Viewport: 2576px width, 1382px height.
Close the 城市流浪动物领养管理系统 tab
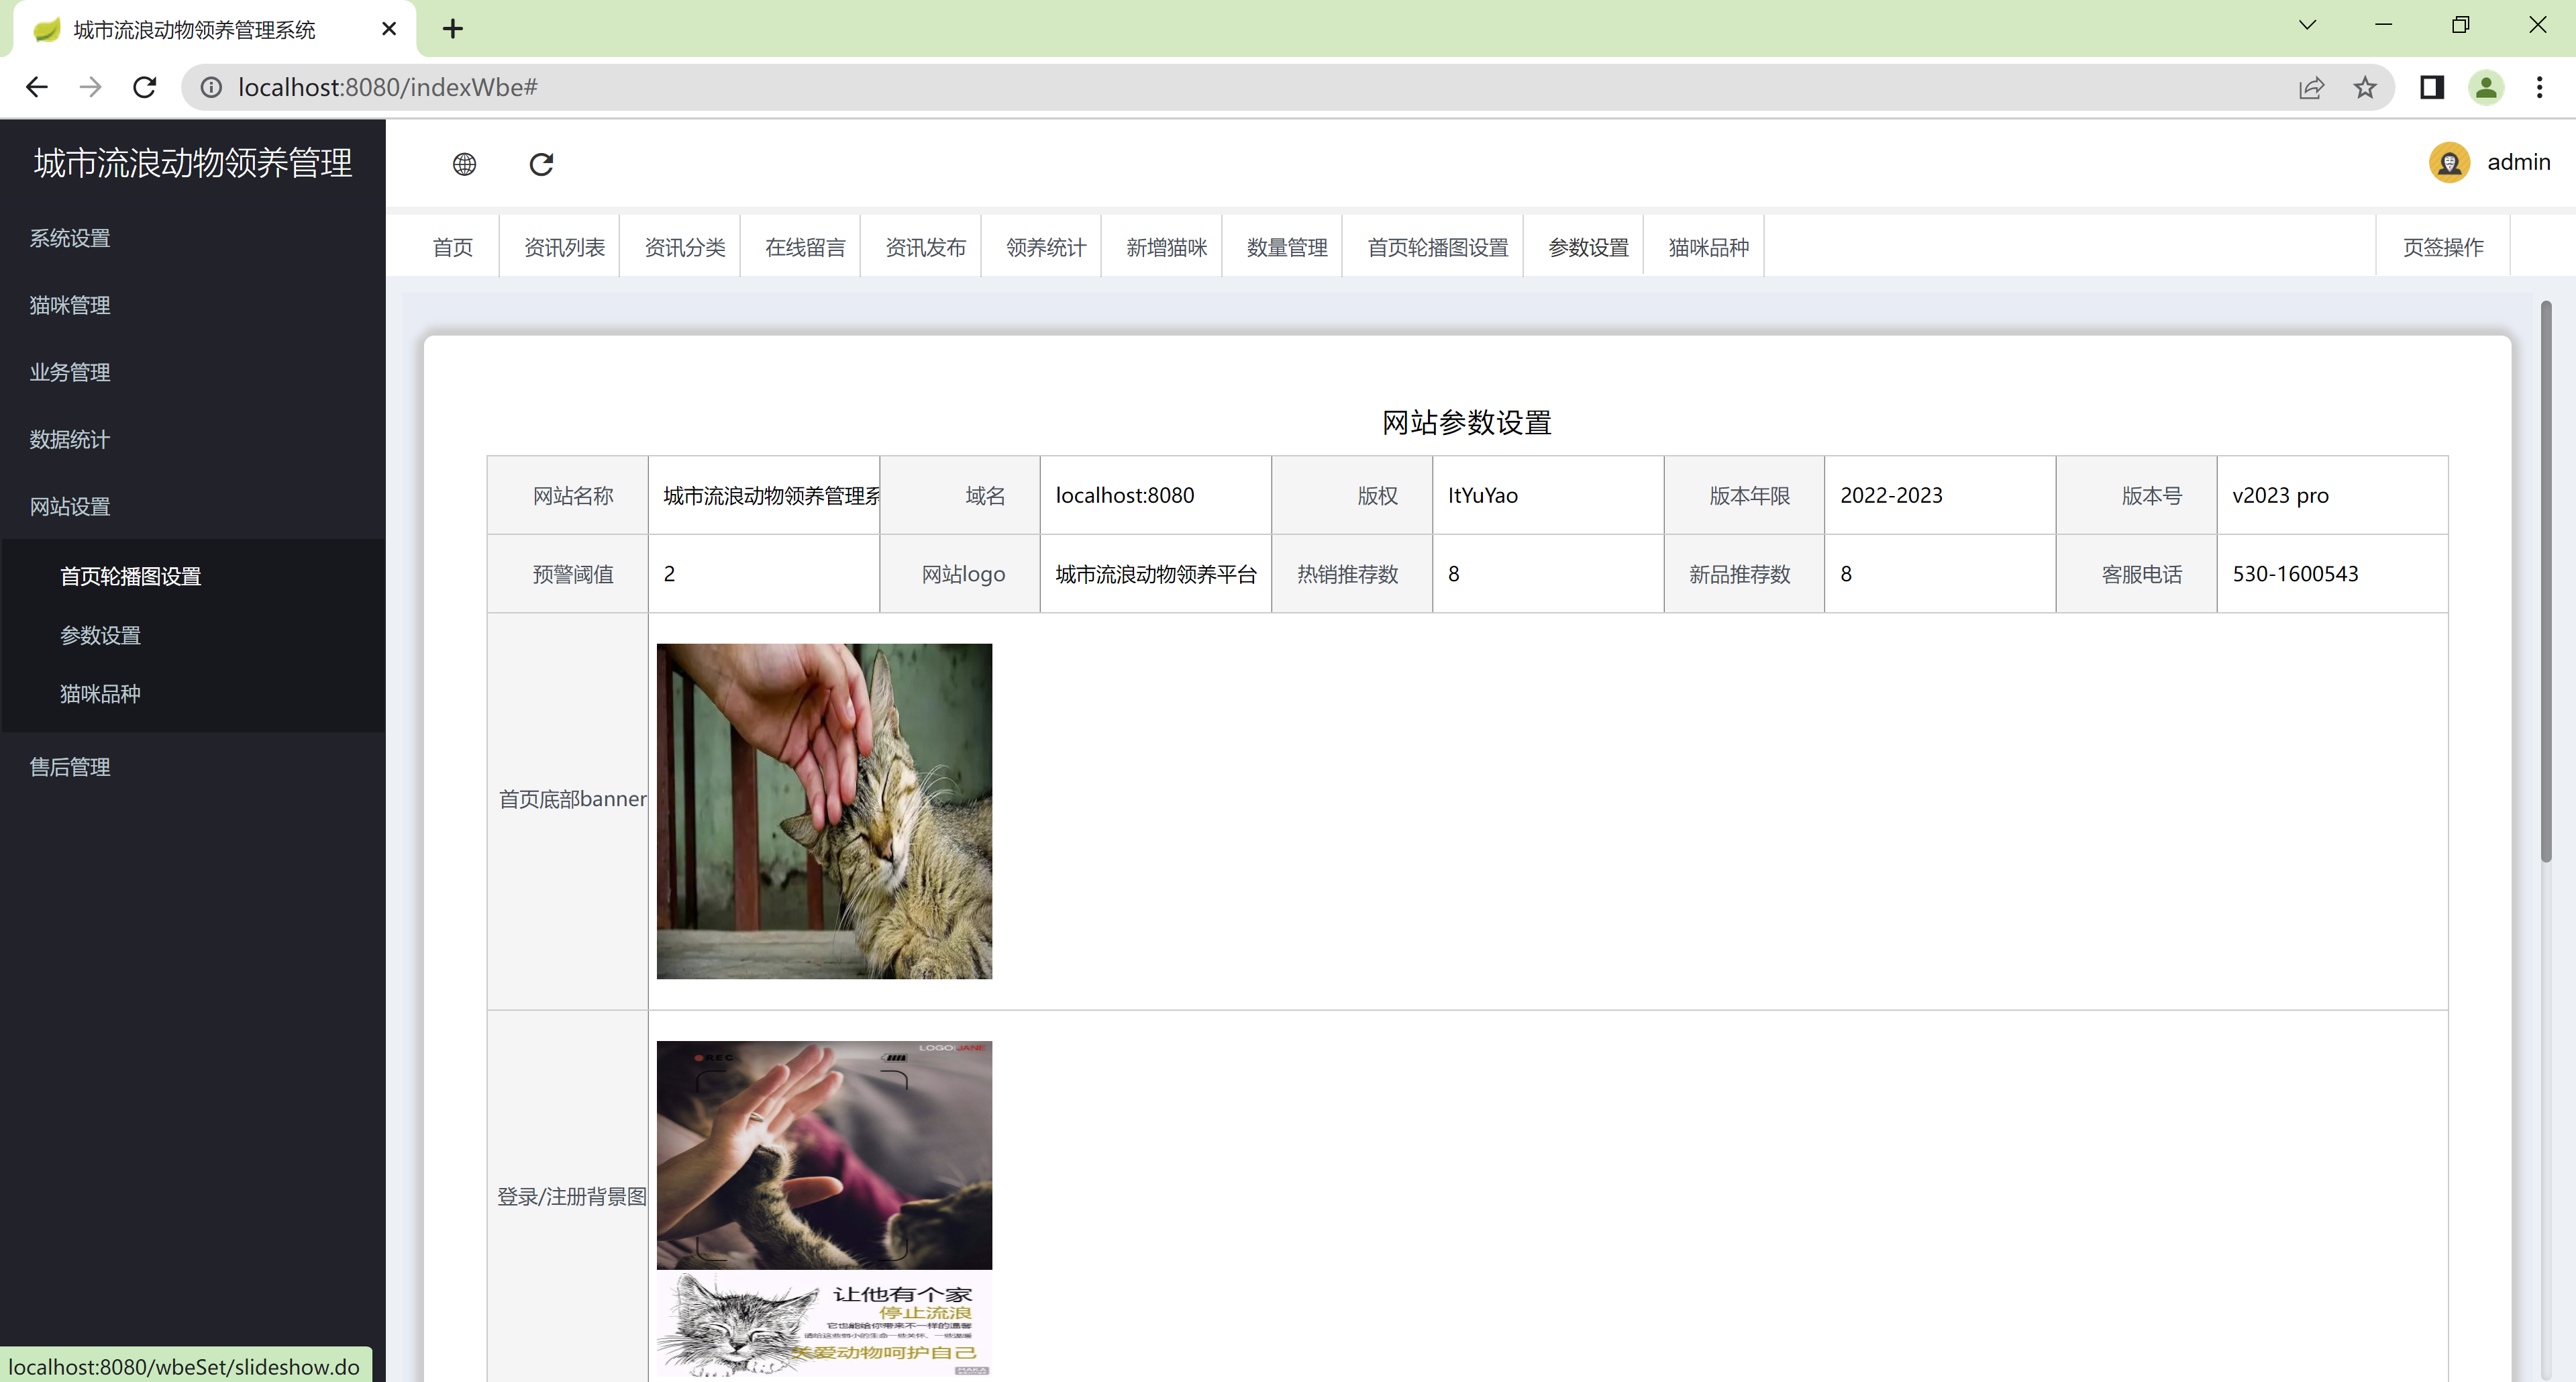(x=389, y=29)
